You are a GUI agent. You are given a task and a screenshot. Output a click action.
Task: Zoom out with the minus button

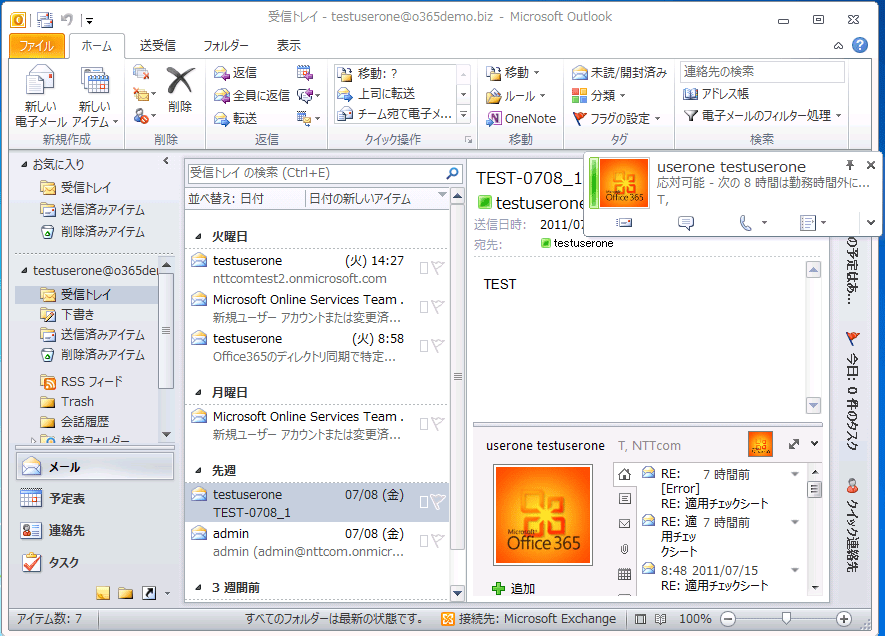point(728,619)
